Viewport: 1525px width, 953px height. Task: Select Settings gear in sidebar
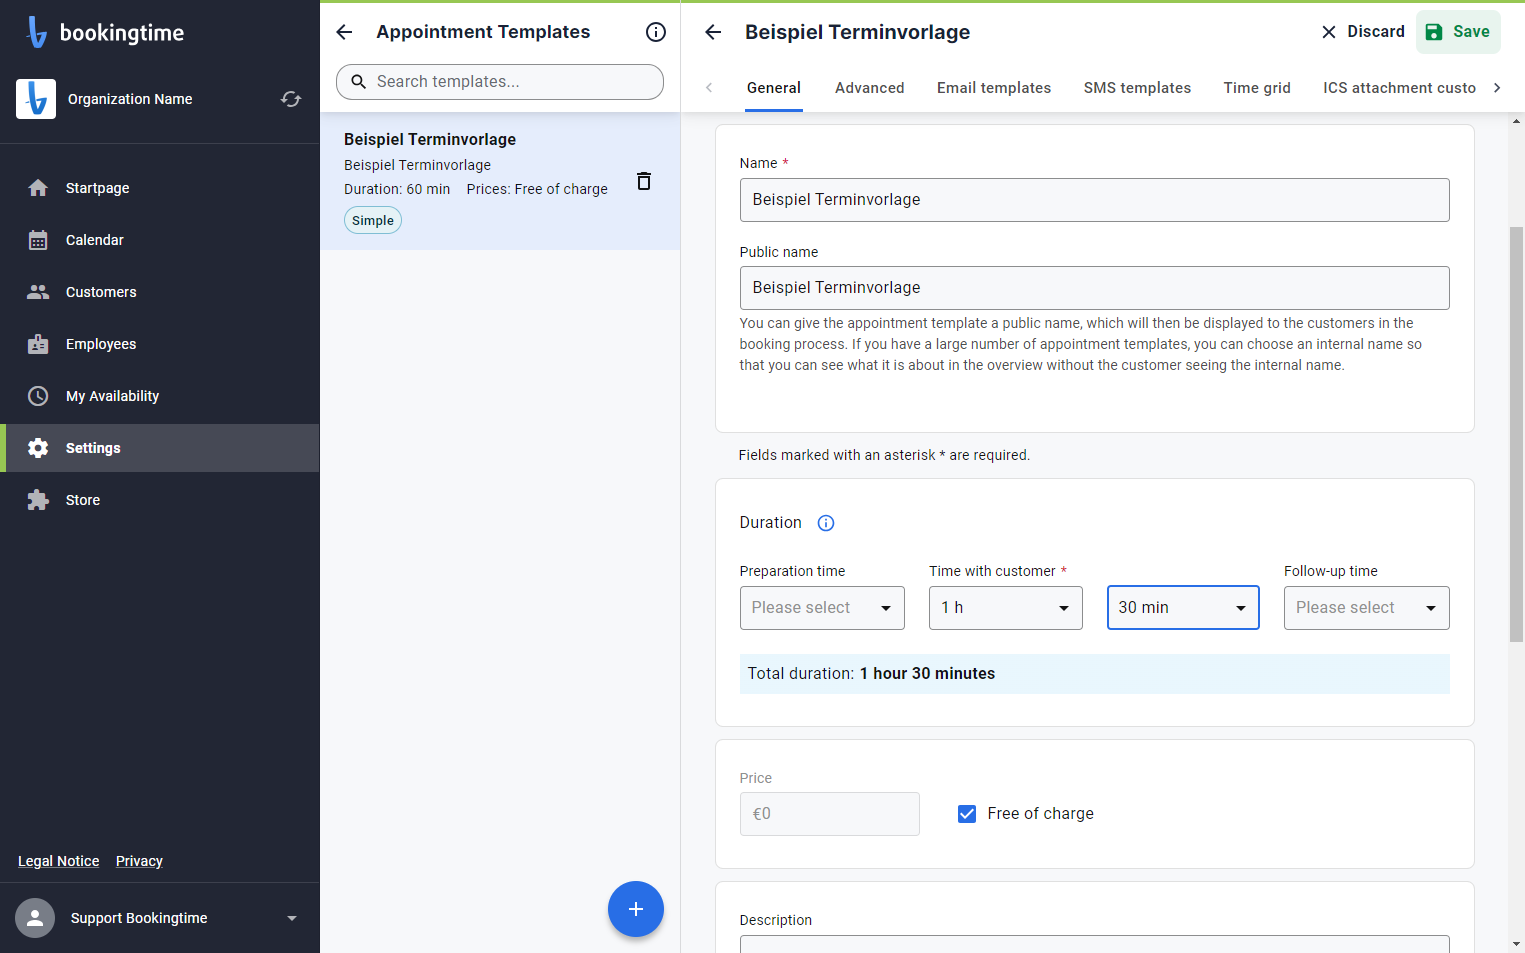(x=38, y=448)
